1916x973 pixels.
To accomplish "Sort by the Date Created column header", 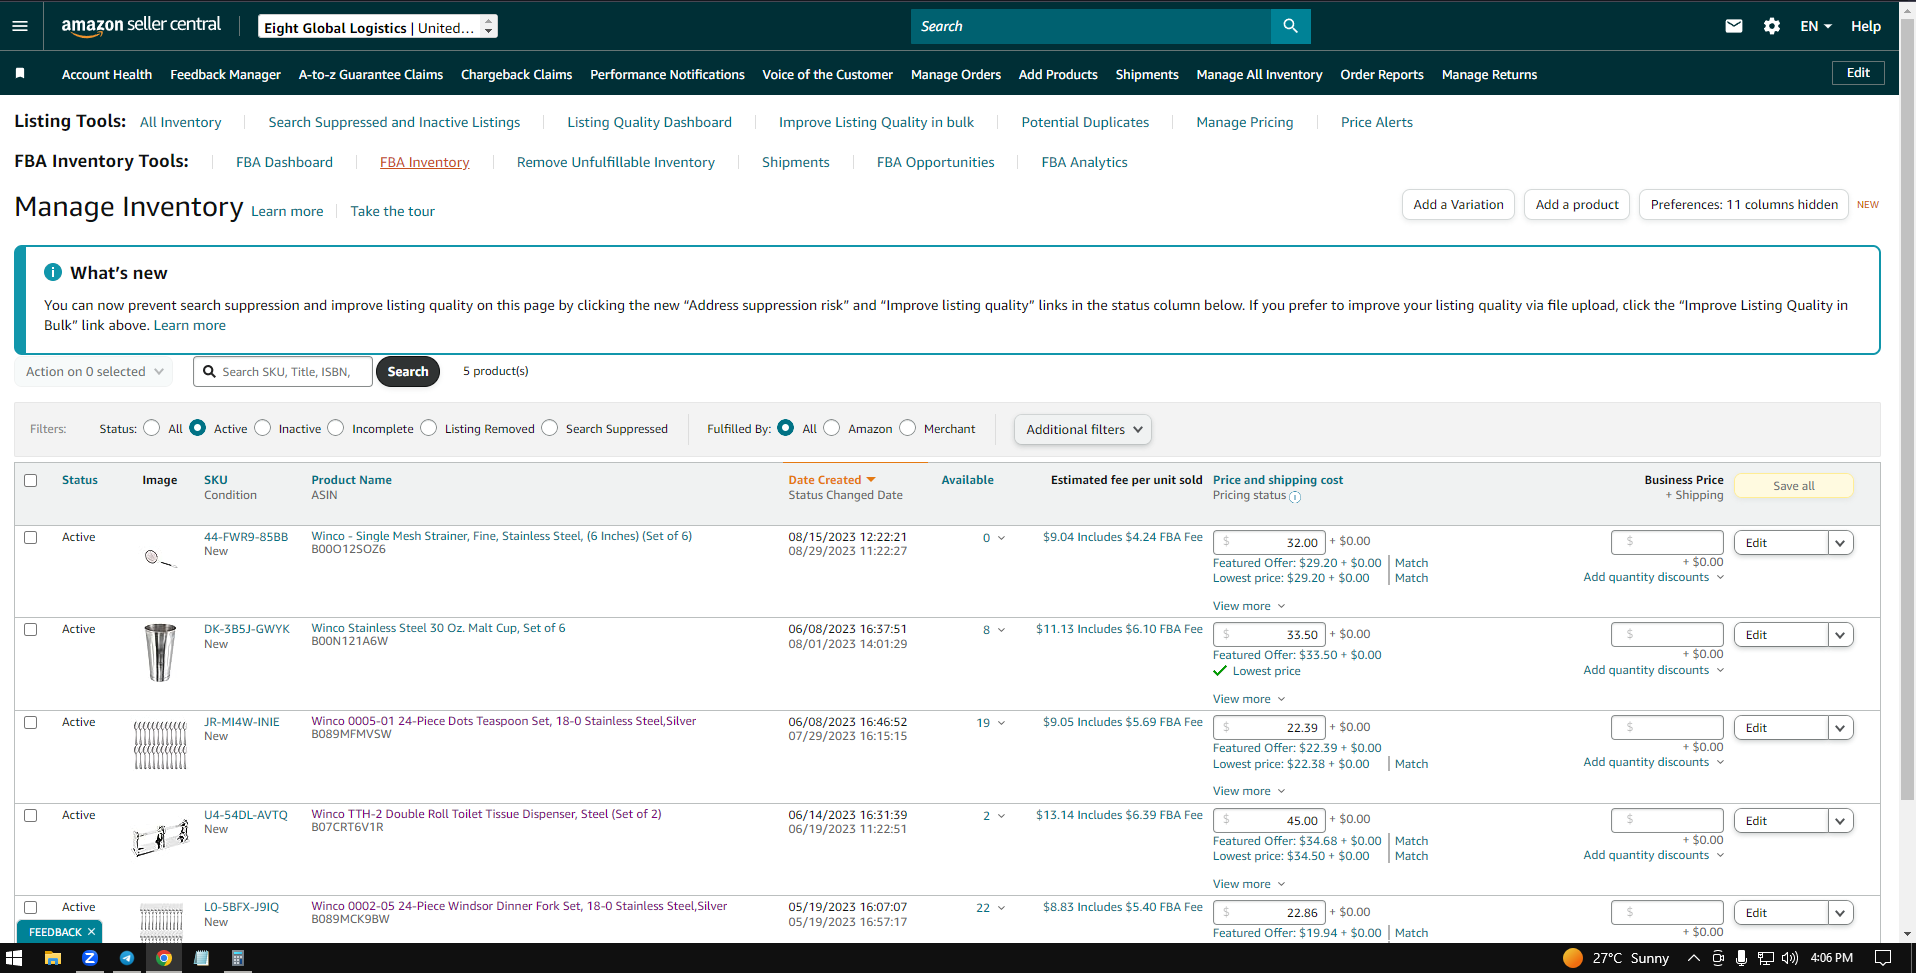I will (831, 480).
